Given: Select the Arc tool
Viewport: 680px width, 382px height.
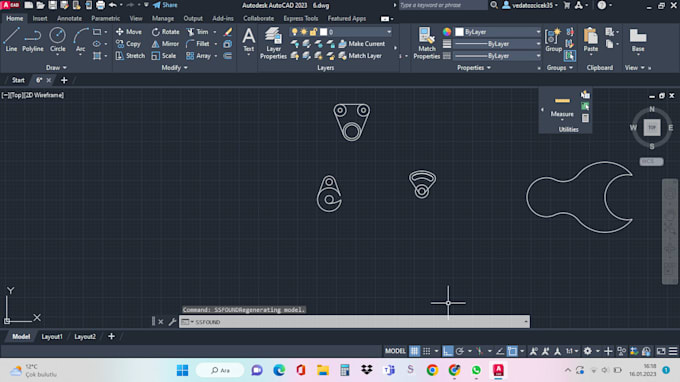Looking at the screenshot, I should tap(81, 39).
